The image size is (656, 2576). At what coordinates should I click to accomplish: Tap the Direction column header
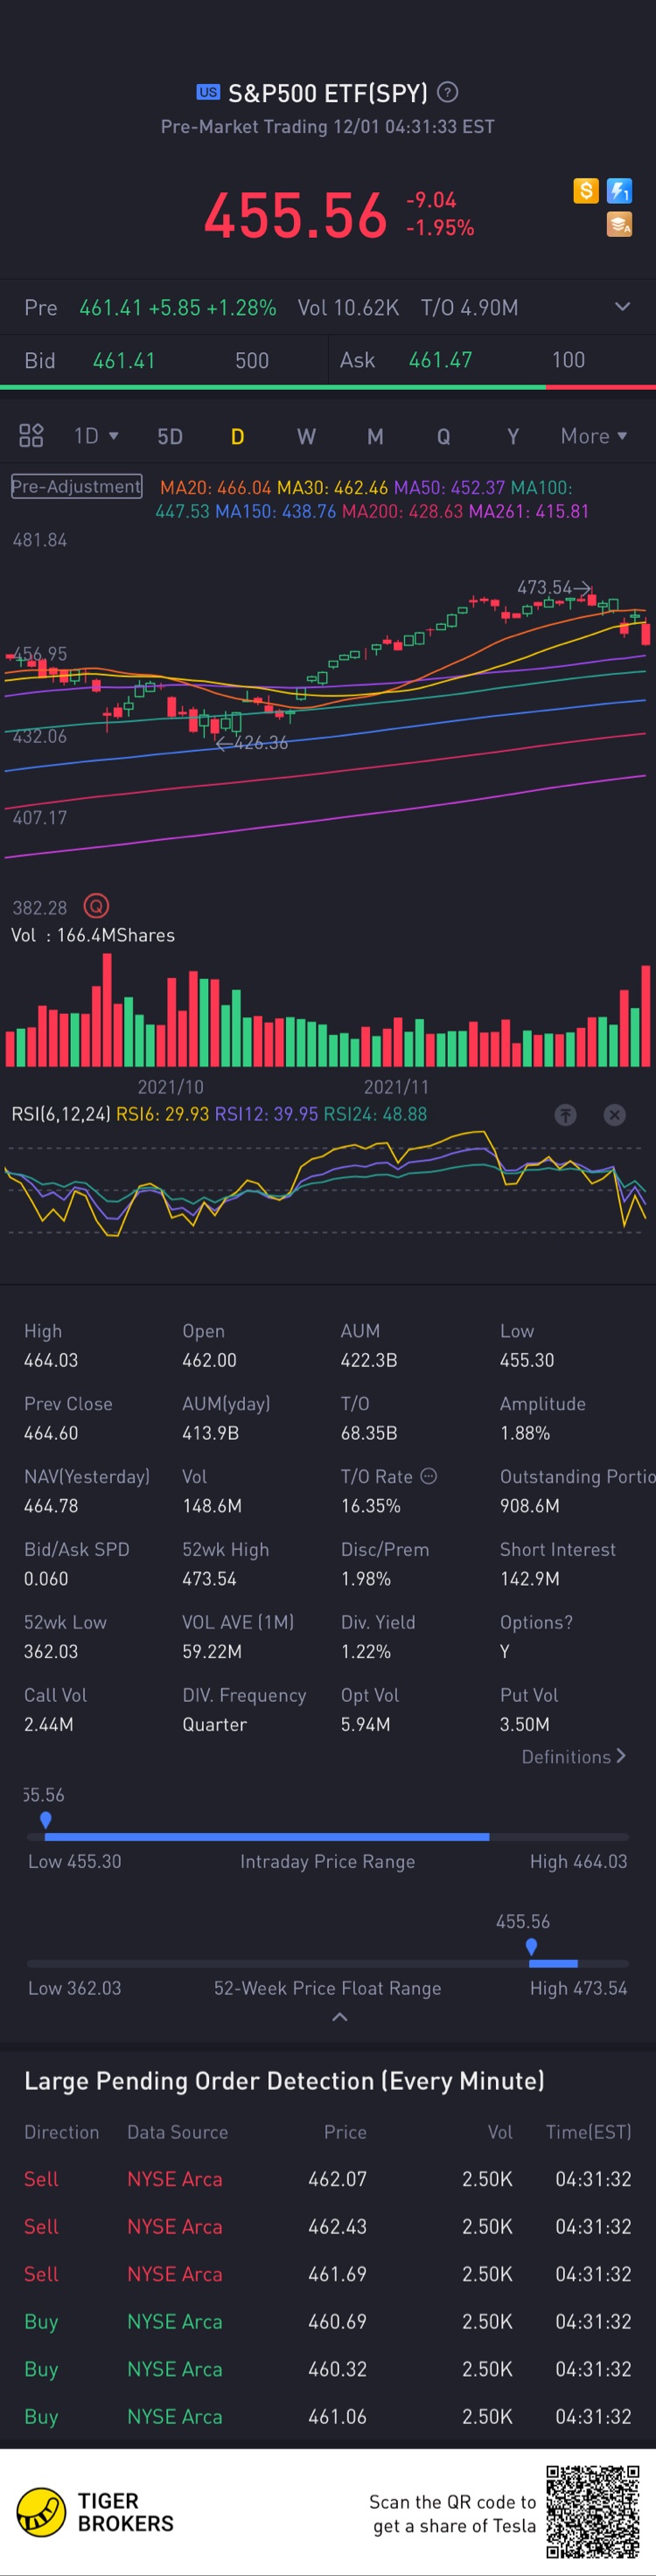(x=62, y=2132)
